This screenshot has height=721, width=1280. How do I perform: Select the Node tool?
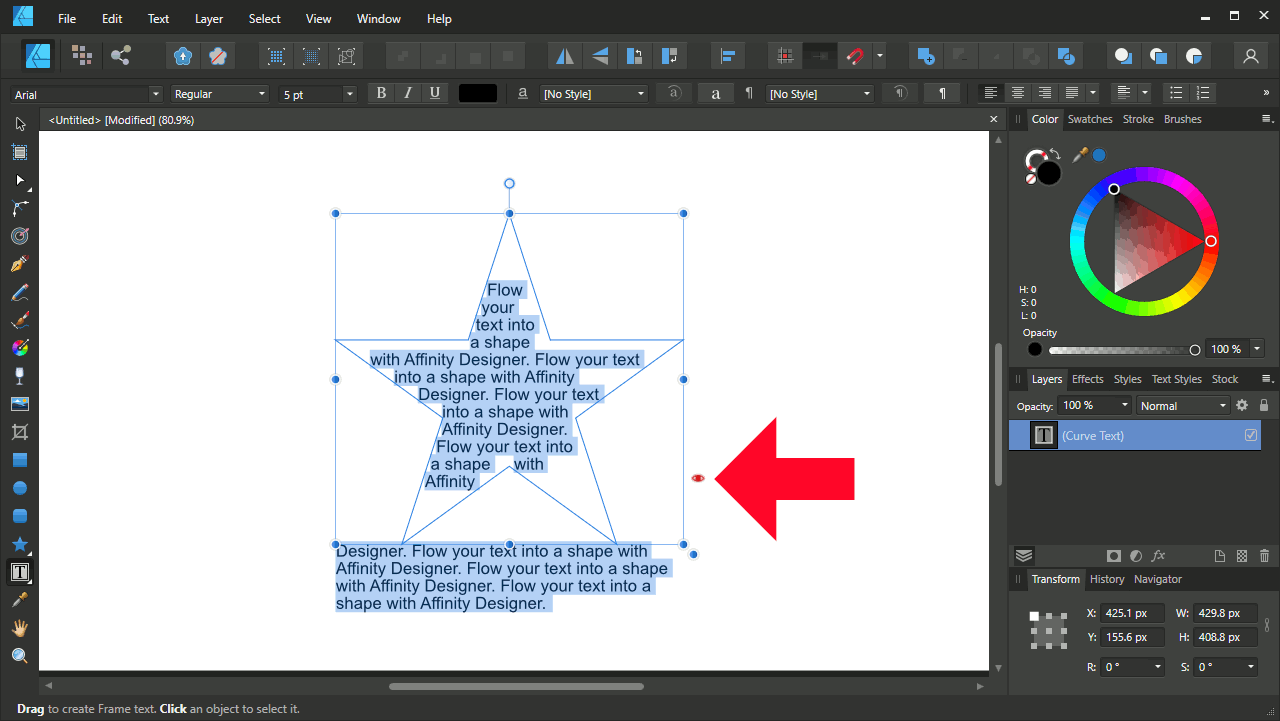pos(19,179)
